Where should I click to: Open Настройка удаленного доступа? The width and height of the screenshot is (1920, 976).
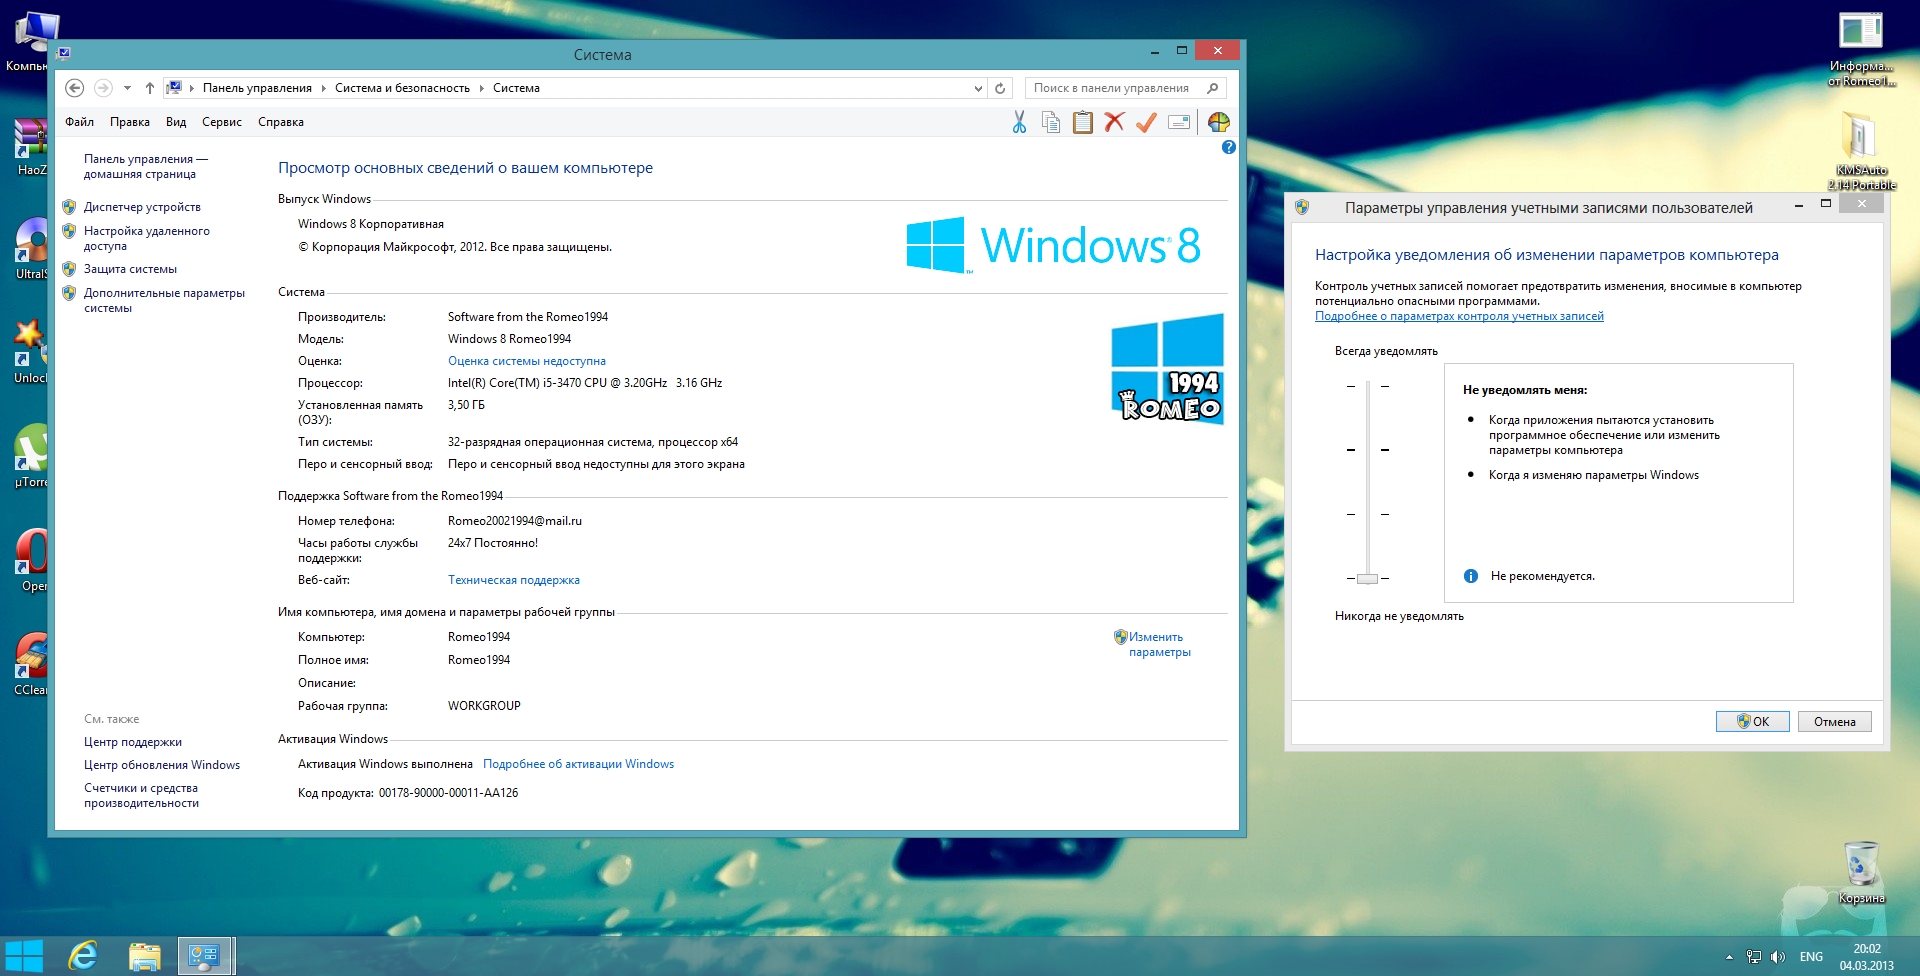pos(147,238)
